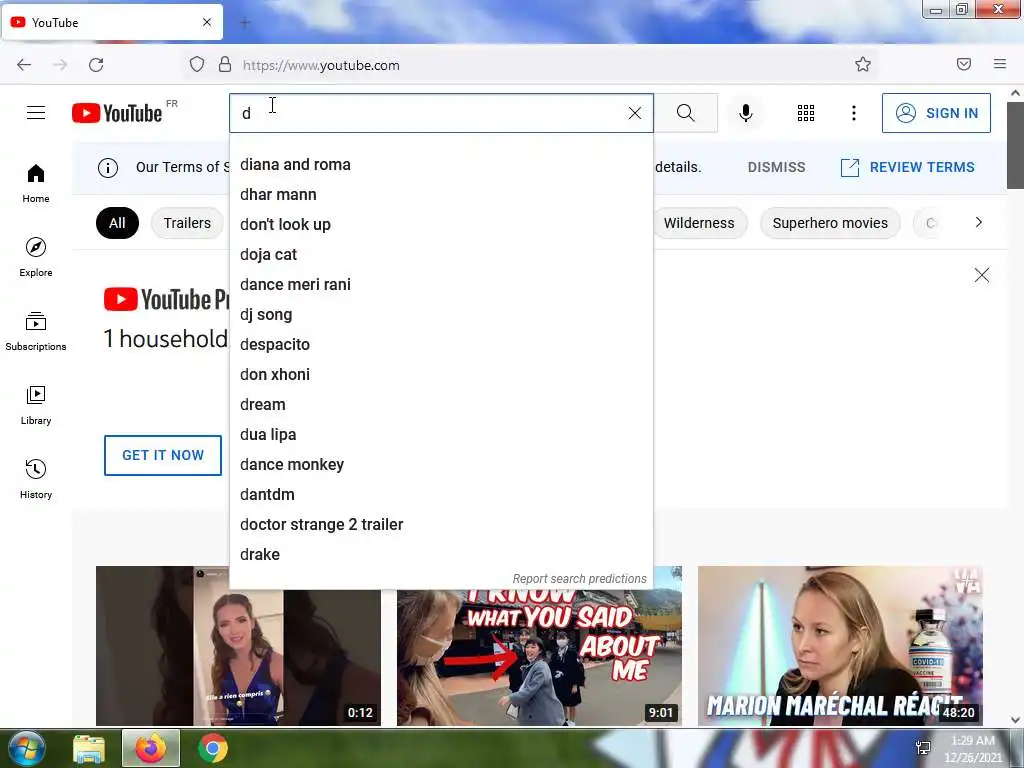Open the YouTube guide hamburger menu
This screenshot has height=768, width=1024.
point(36,113)
